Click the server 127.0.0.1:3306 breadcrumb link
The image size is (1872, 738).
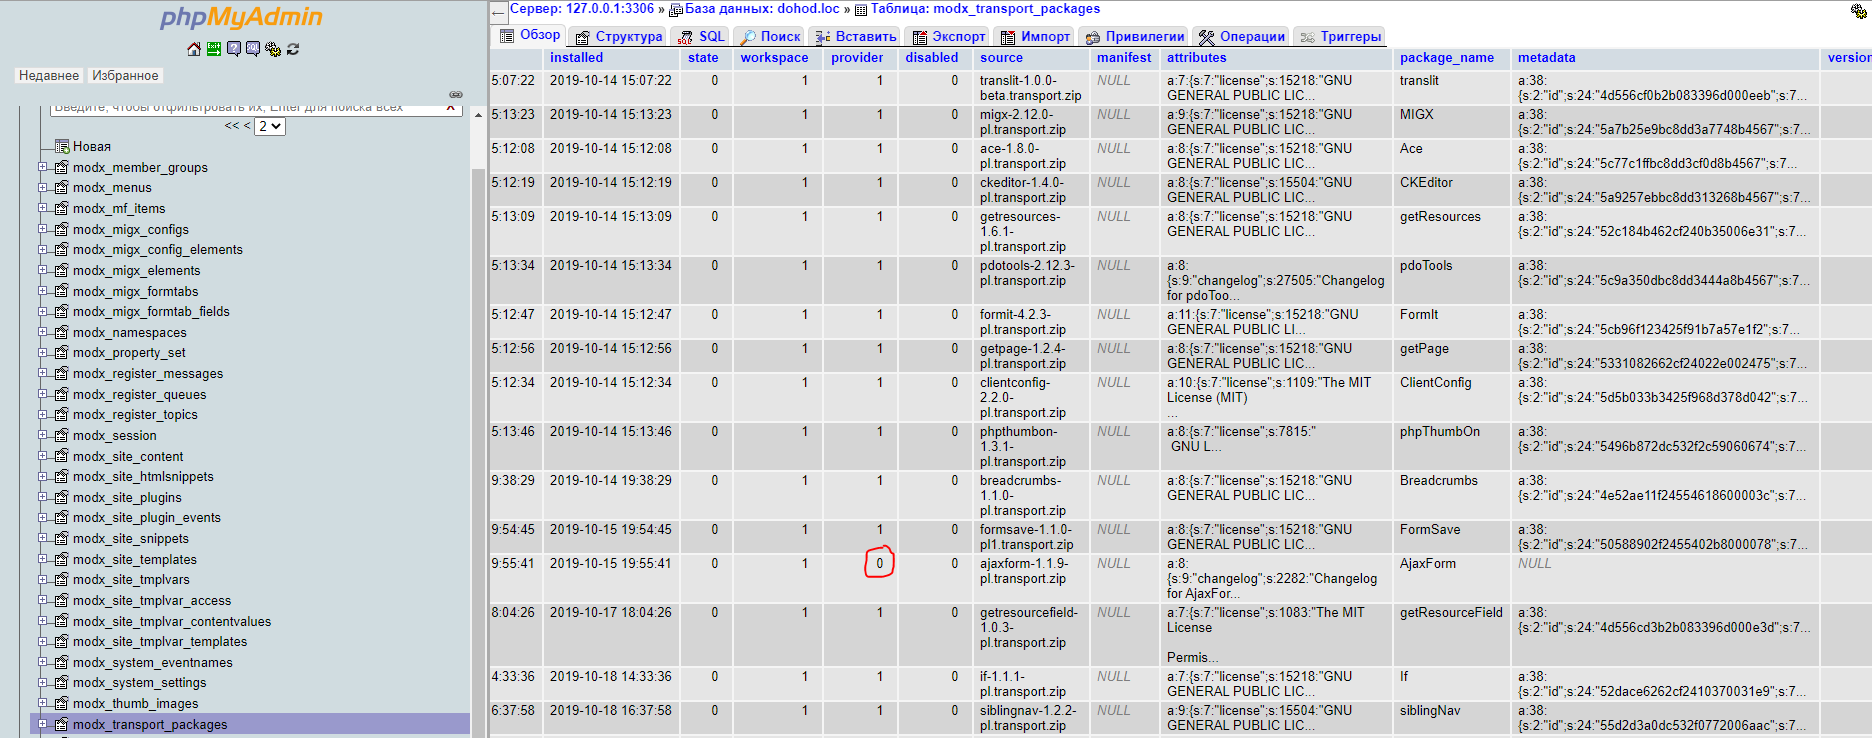pos(582,9)
